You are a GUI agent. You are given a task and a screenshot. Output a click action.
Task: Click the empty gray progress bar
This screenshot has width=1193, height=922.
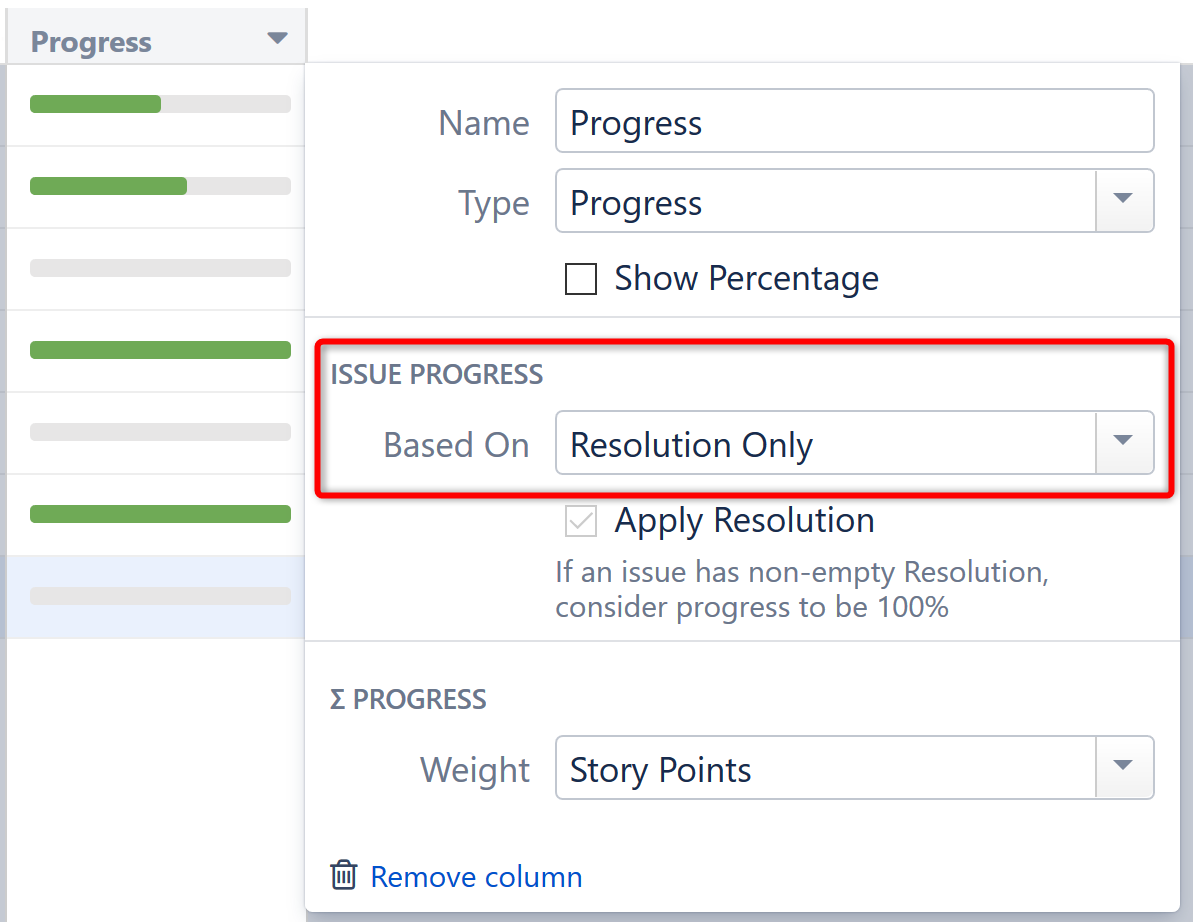pos(160,268)
